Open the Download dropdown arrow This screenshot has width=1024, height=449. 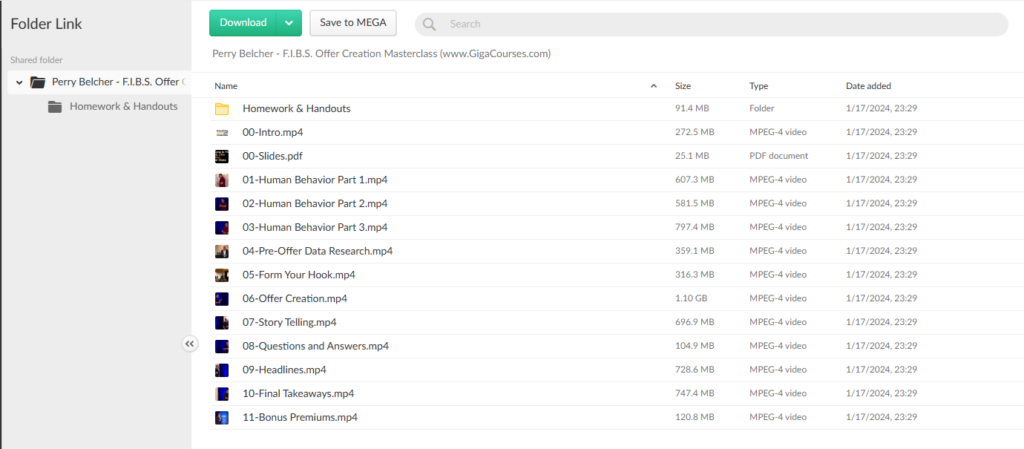[288, 23]
